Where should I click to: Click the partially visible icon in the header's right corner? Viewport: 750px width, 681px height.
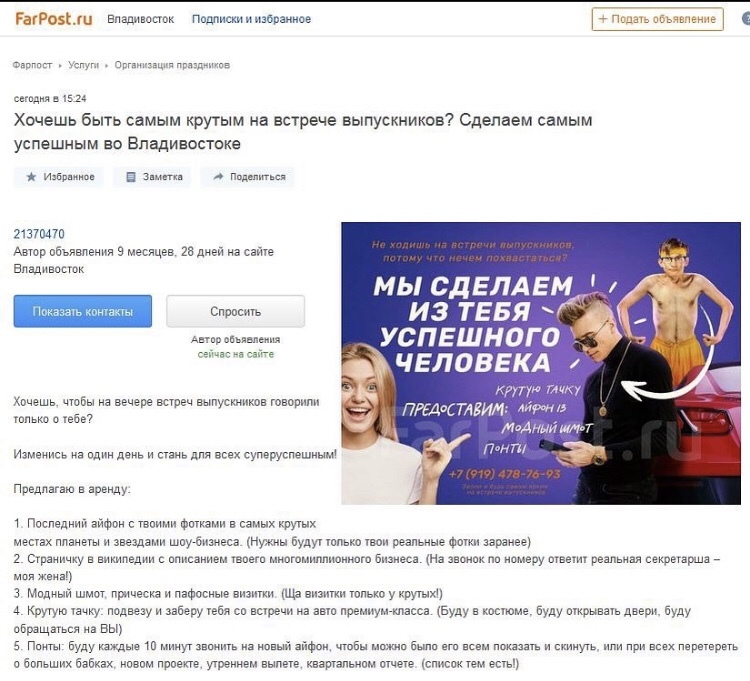(746, 19)
